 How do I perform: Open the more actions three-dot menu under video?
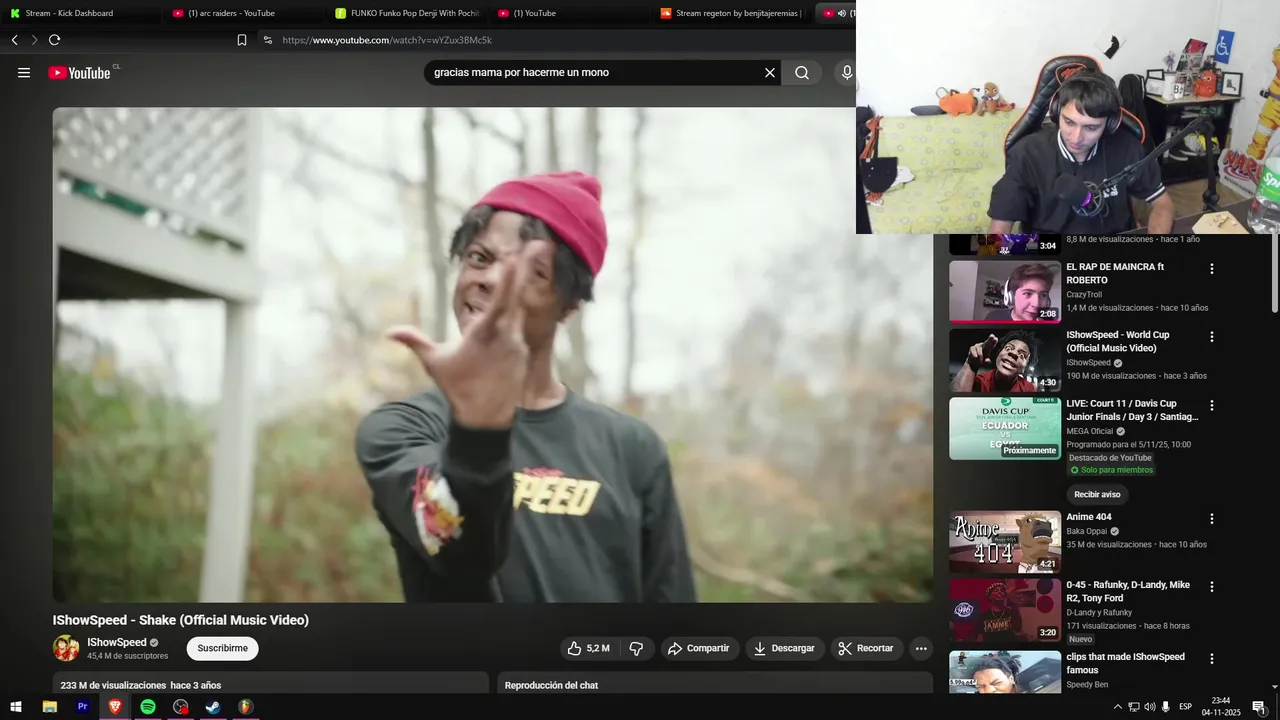click(x=921, y=648)
